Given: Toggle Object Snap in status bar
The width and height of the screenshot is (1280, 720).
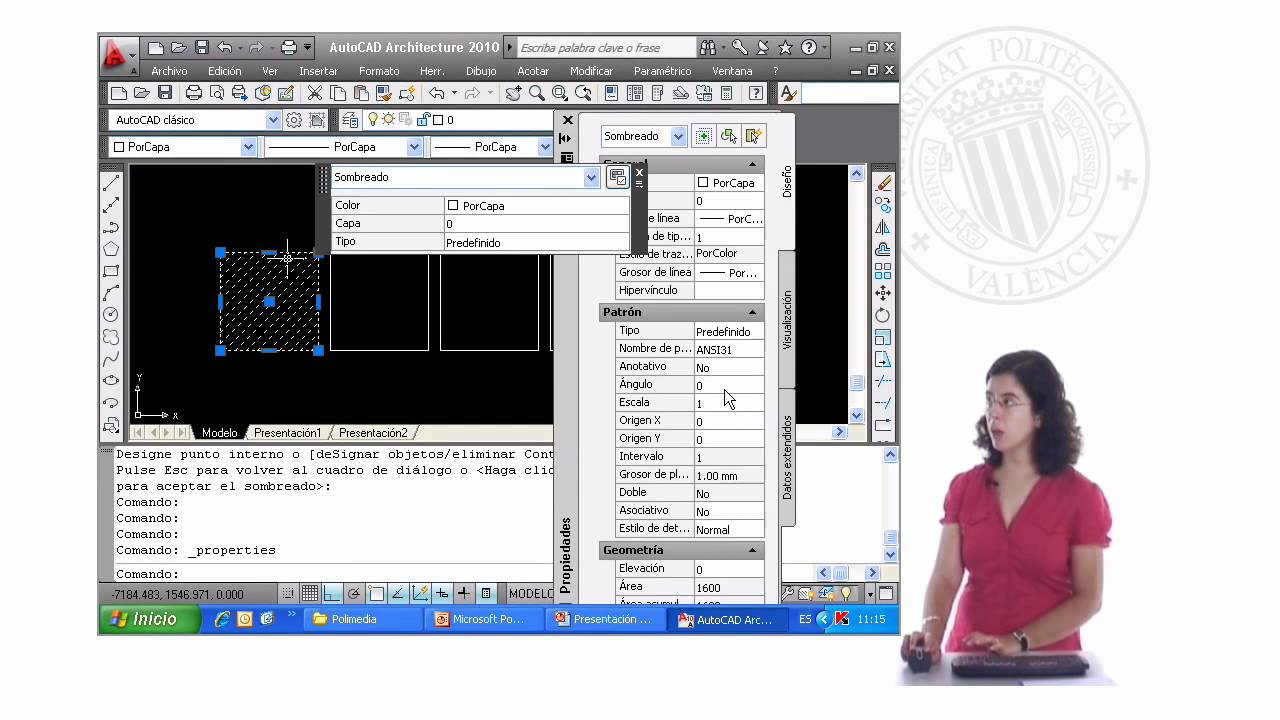Looking at the screenshot, I should [376, 593].
